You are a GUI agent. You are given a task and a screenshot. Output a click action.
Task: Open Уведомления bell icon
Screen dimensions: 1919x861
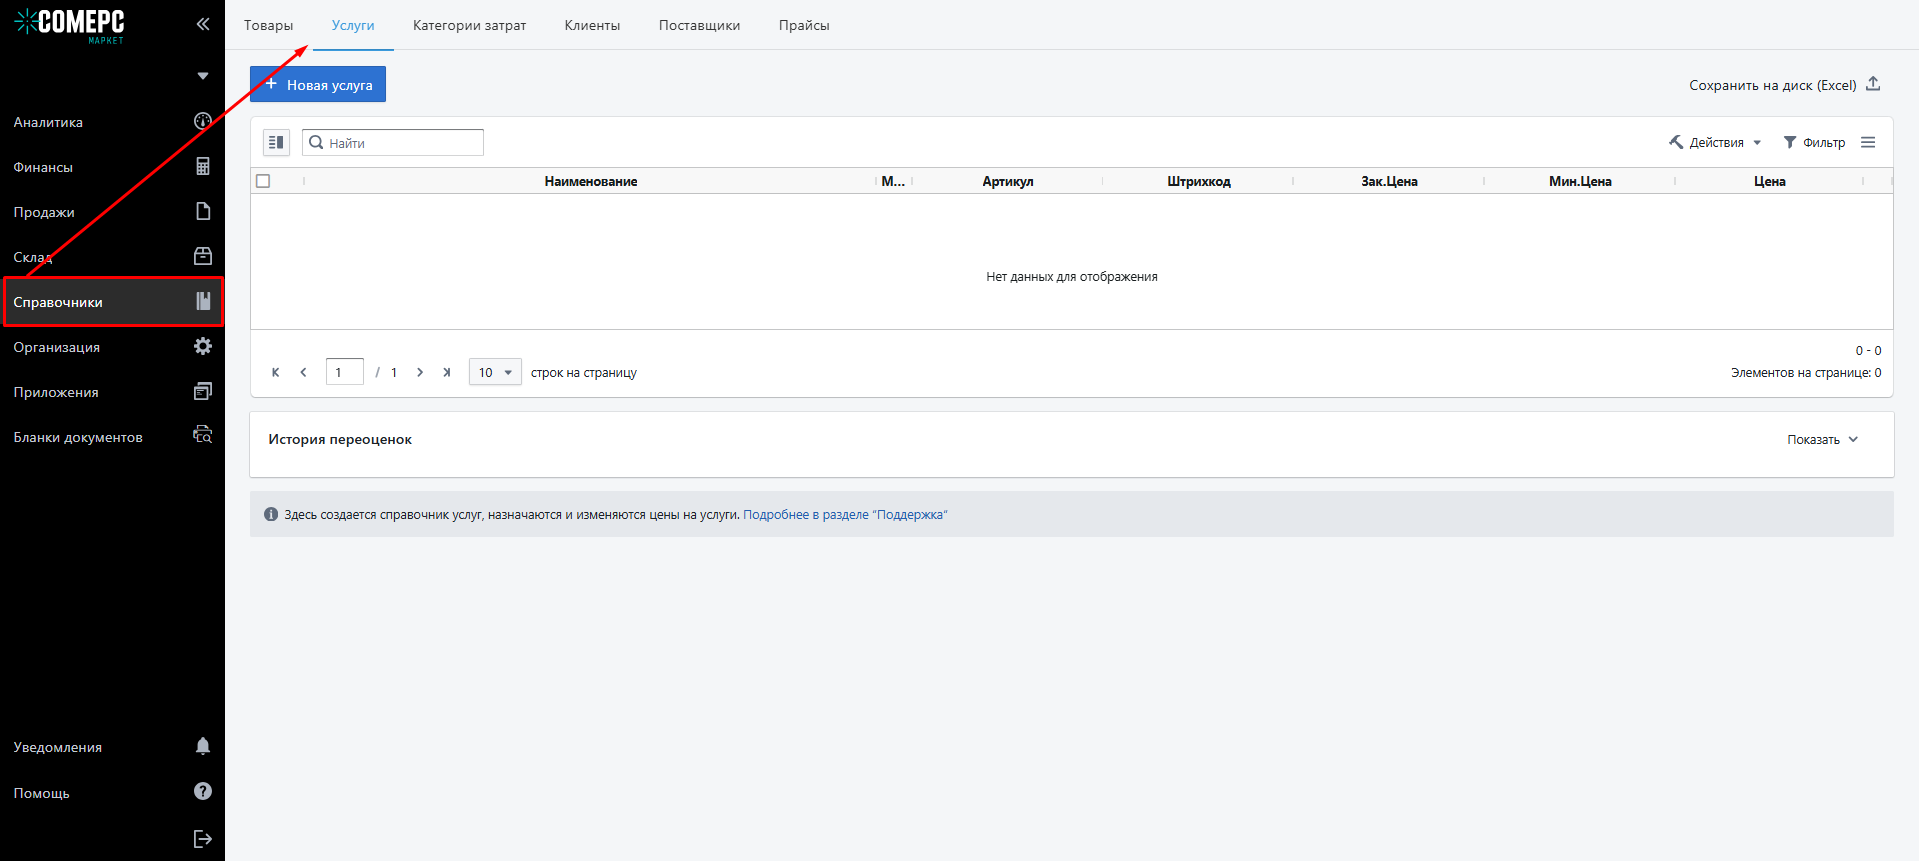tap(203, 746)
